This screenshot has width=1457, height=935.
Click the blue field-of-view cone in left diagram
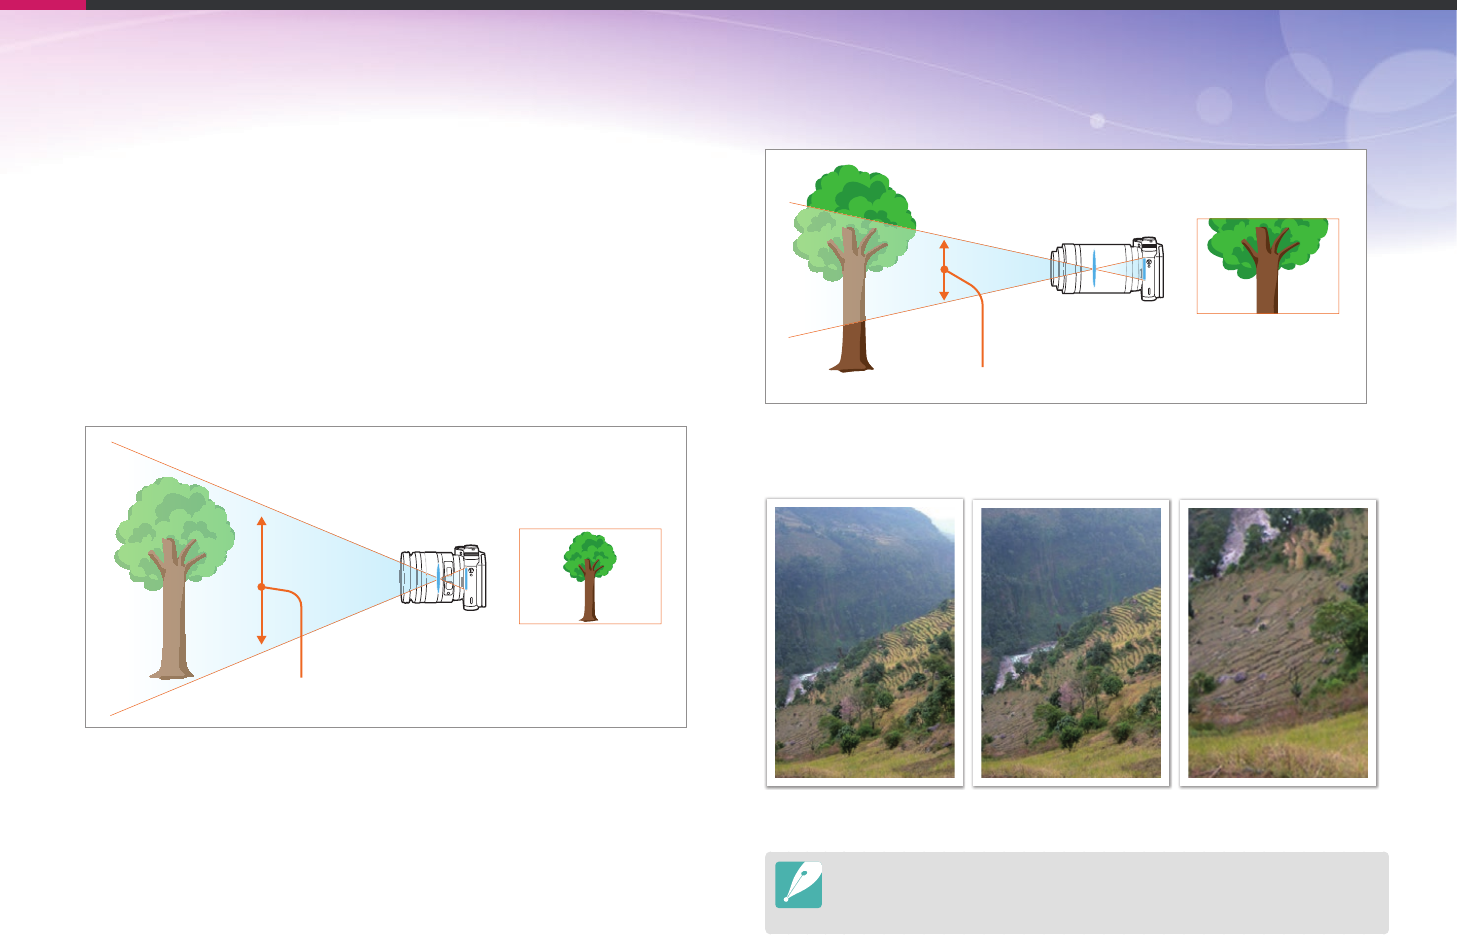pyautogui.click(x=320, y=577)
